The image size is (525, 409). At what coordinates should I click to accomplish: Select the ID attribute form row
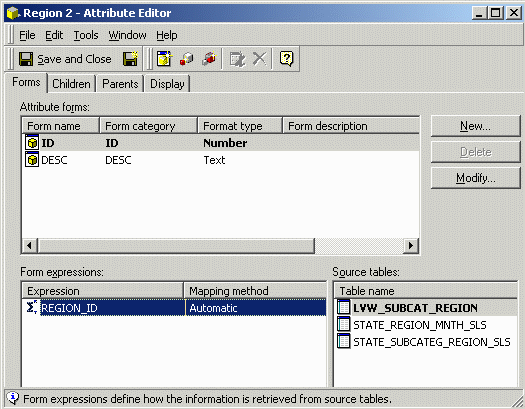pos(220,143)
